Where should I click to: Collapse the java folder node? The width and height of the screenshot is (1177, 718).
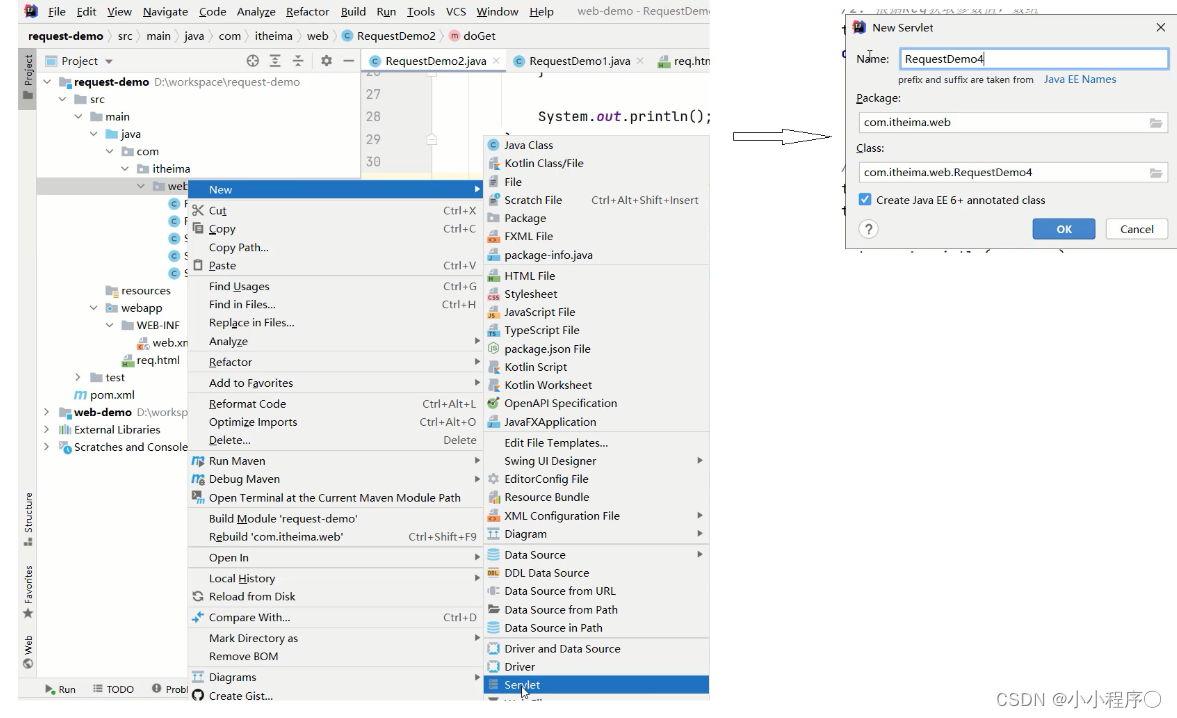point(93,134)
